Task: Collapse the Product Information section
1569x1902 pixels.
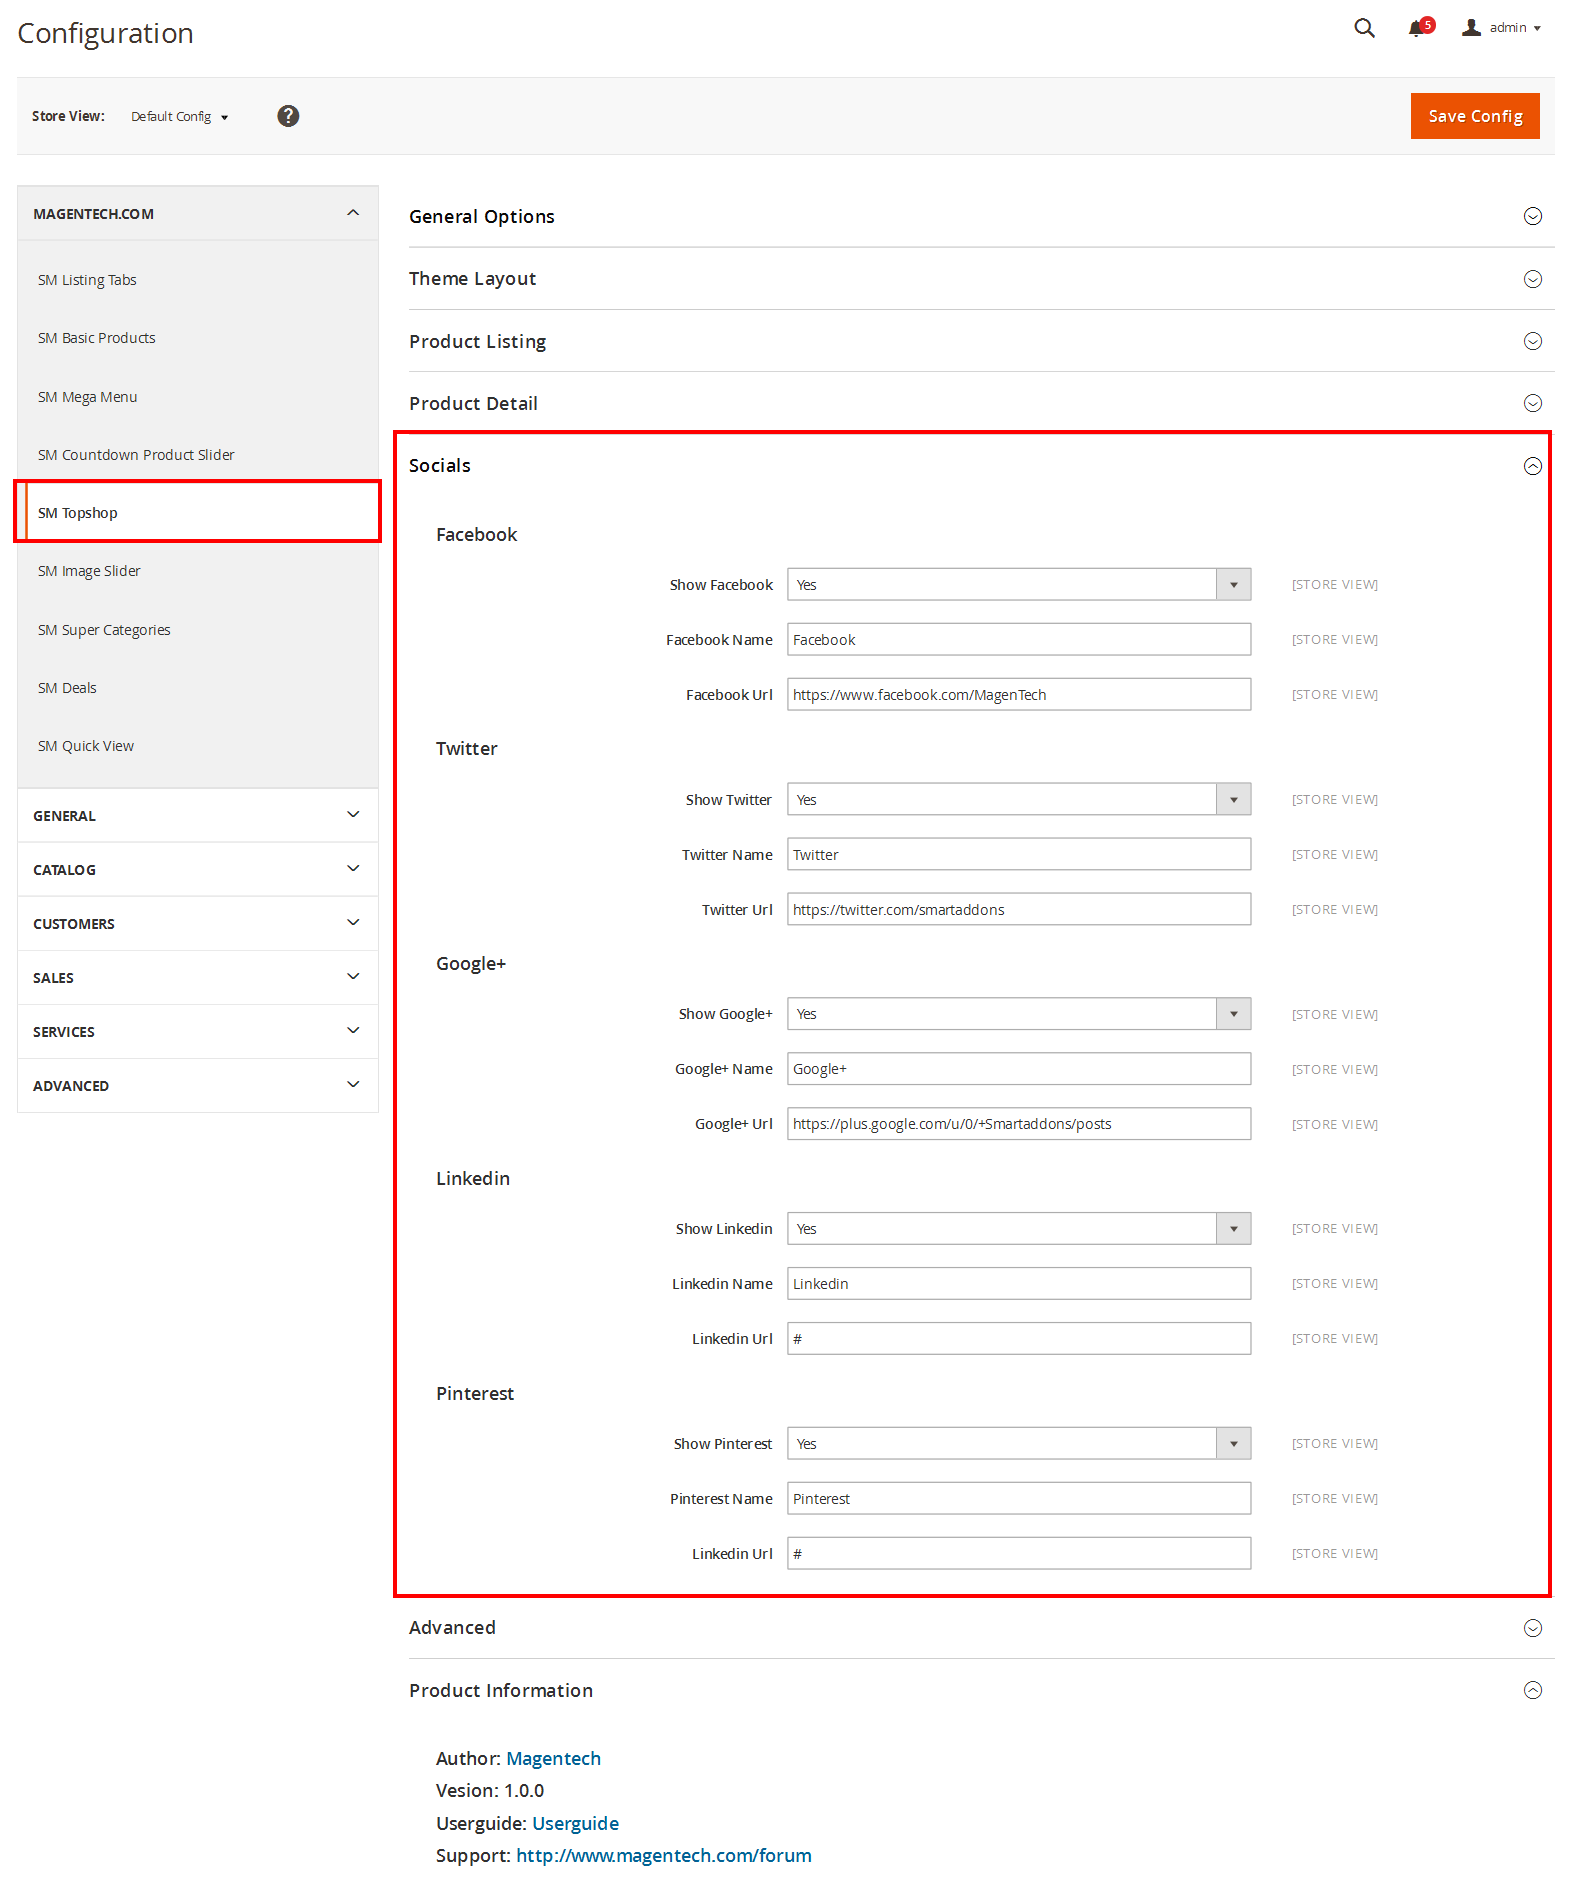Action: (x=981, y=1690)
